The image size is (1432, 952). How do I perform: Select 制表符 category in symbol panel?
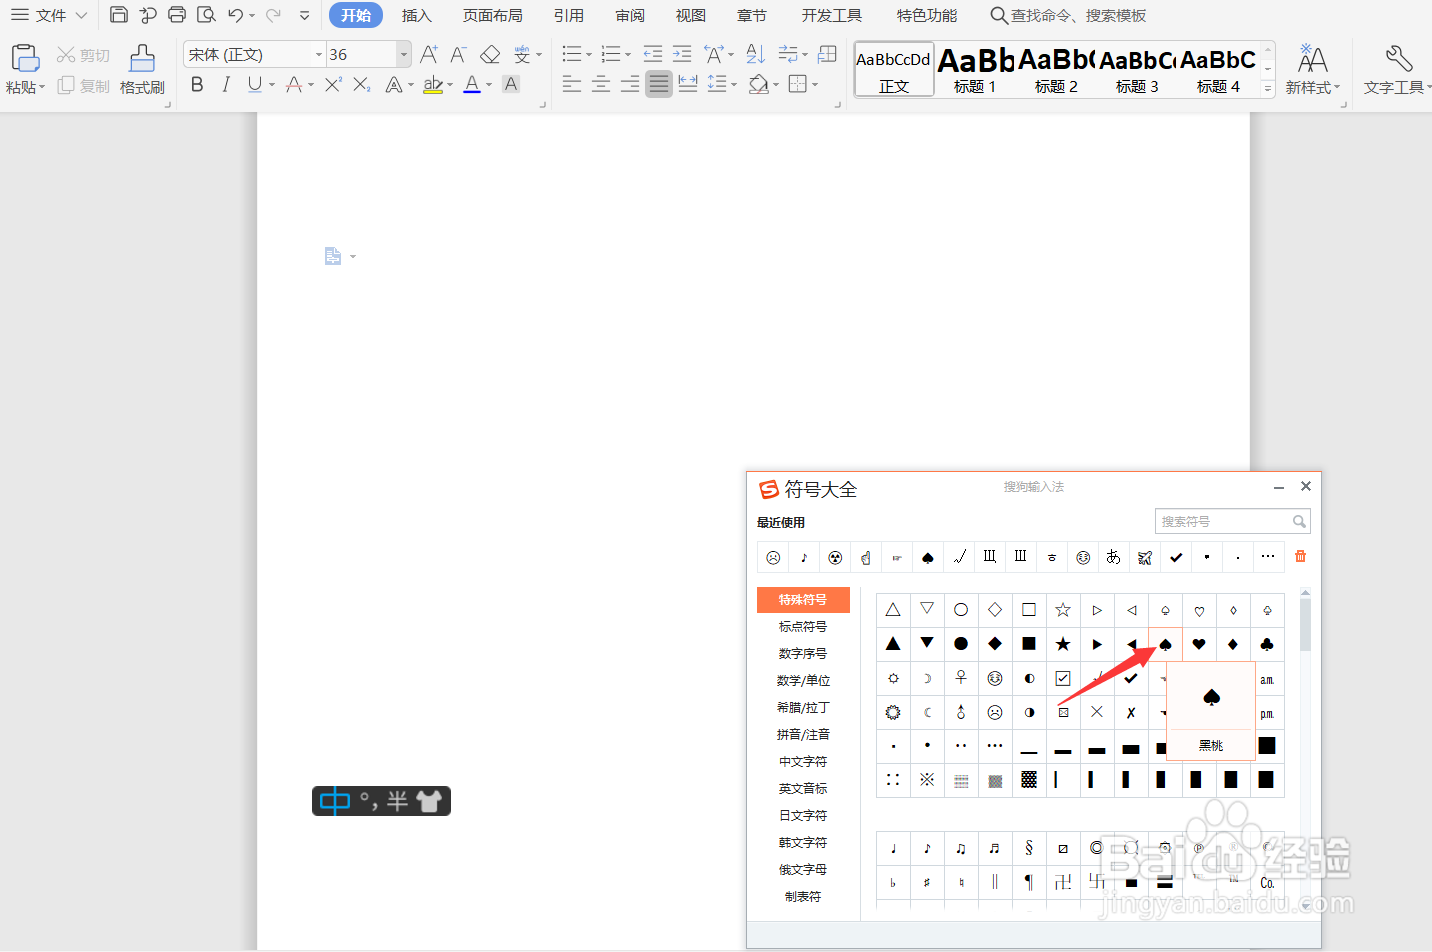(x=803, y=896)
